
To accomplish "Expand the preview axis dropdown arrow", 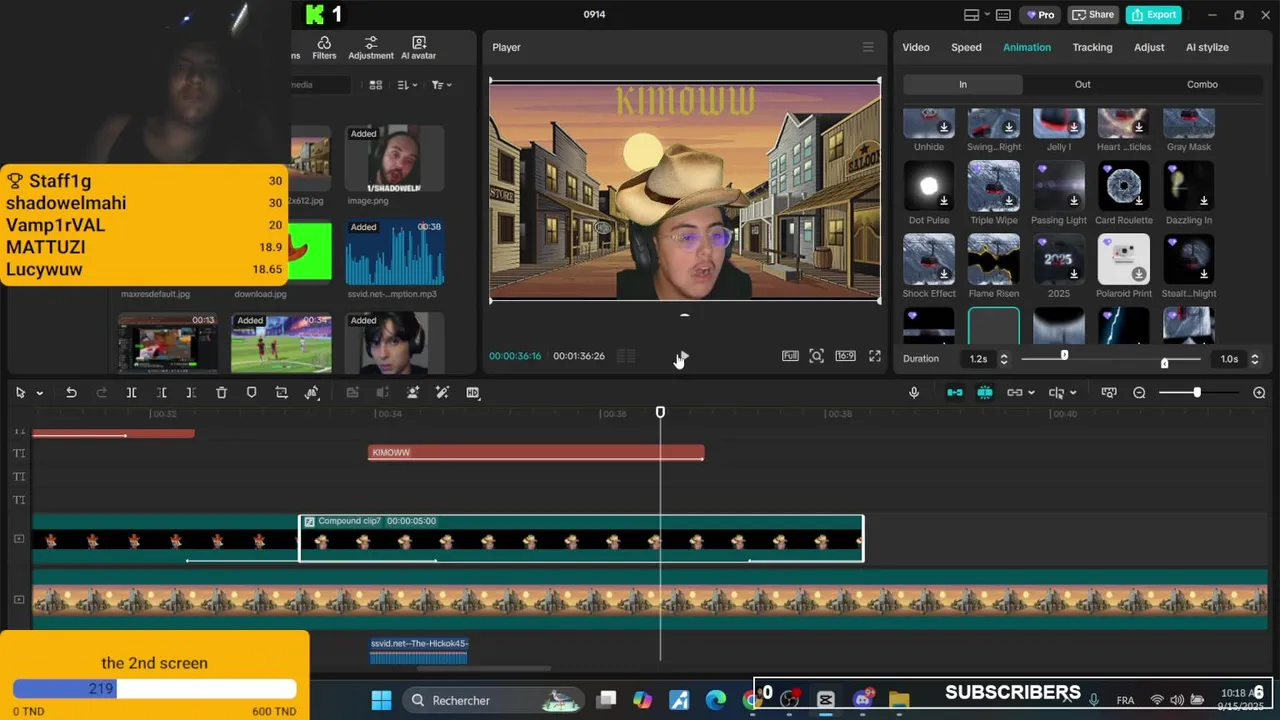I will pyautogui.click(x=1073, y=393).
